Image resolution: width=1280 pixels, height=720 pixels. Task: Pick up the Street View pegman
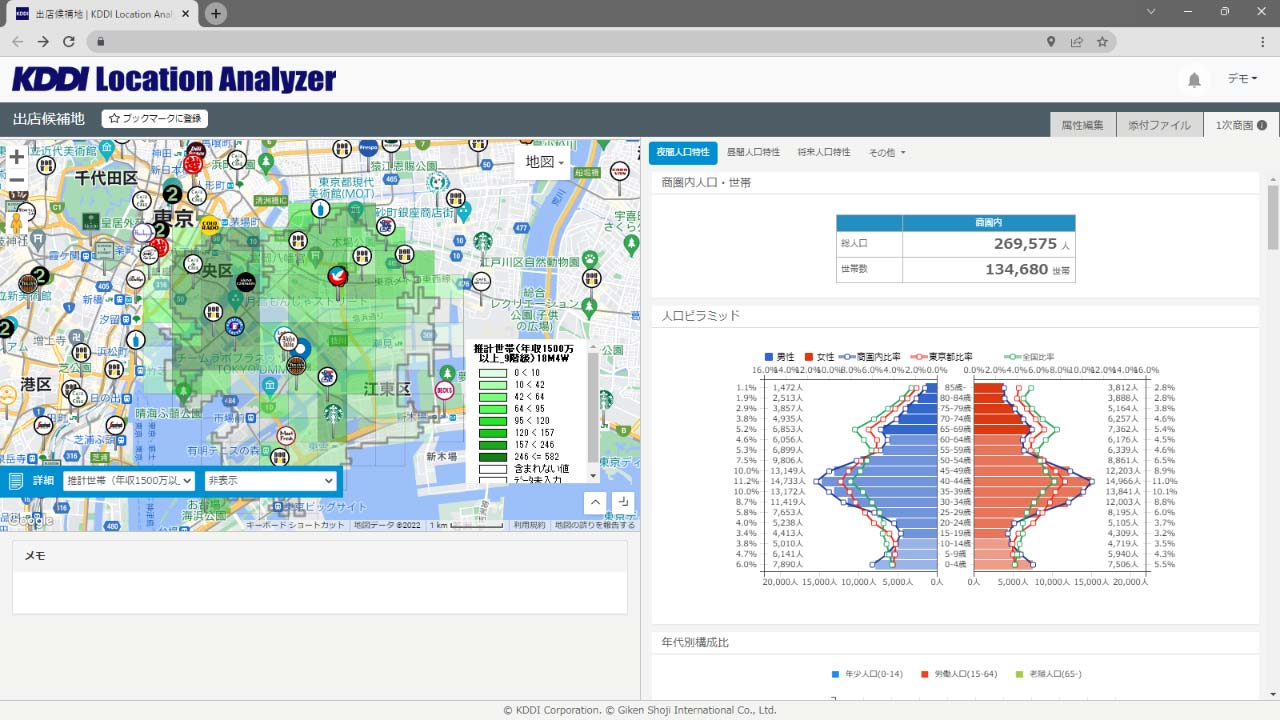(x=16, y=222)
